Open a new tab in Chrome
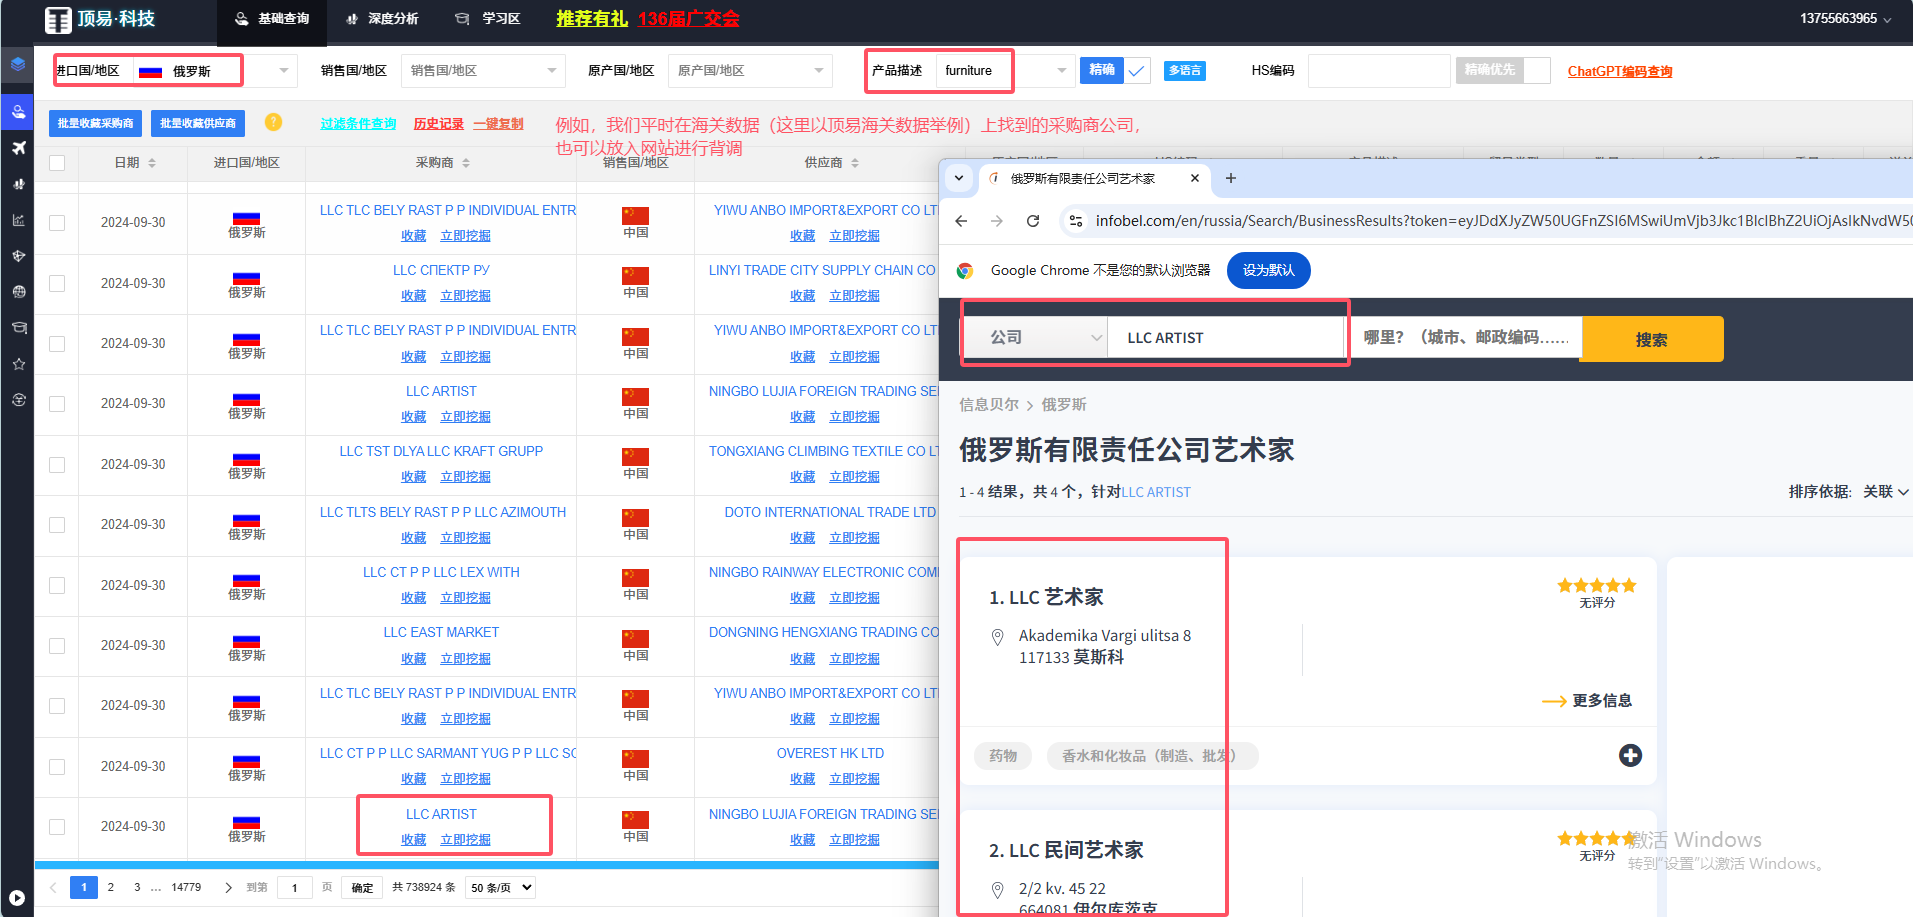1913x917 pixels. [1231, 178]
